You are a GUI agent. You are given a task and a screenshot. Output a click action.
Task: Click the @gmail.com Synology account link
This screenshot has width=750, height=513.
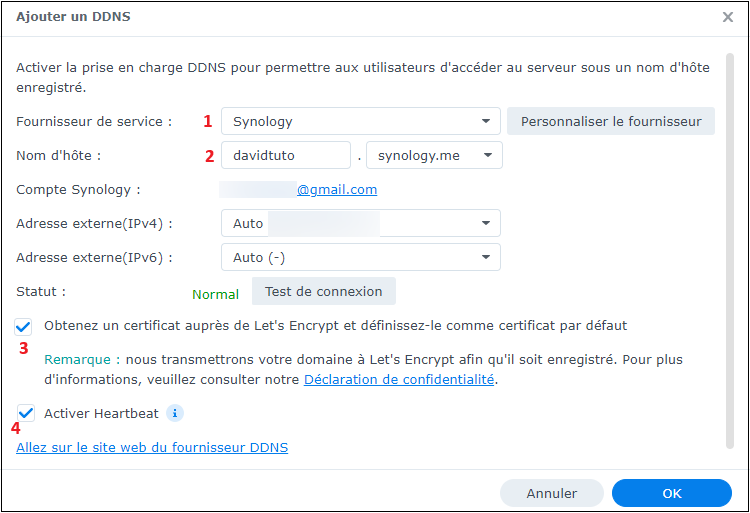(337, 190)
